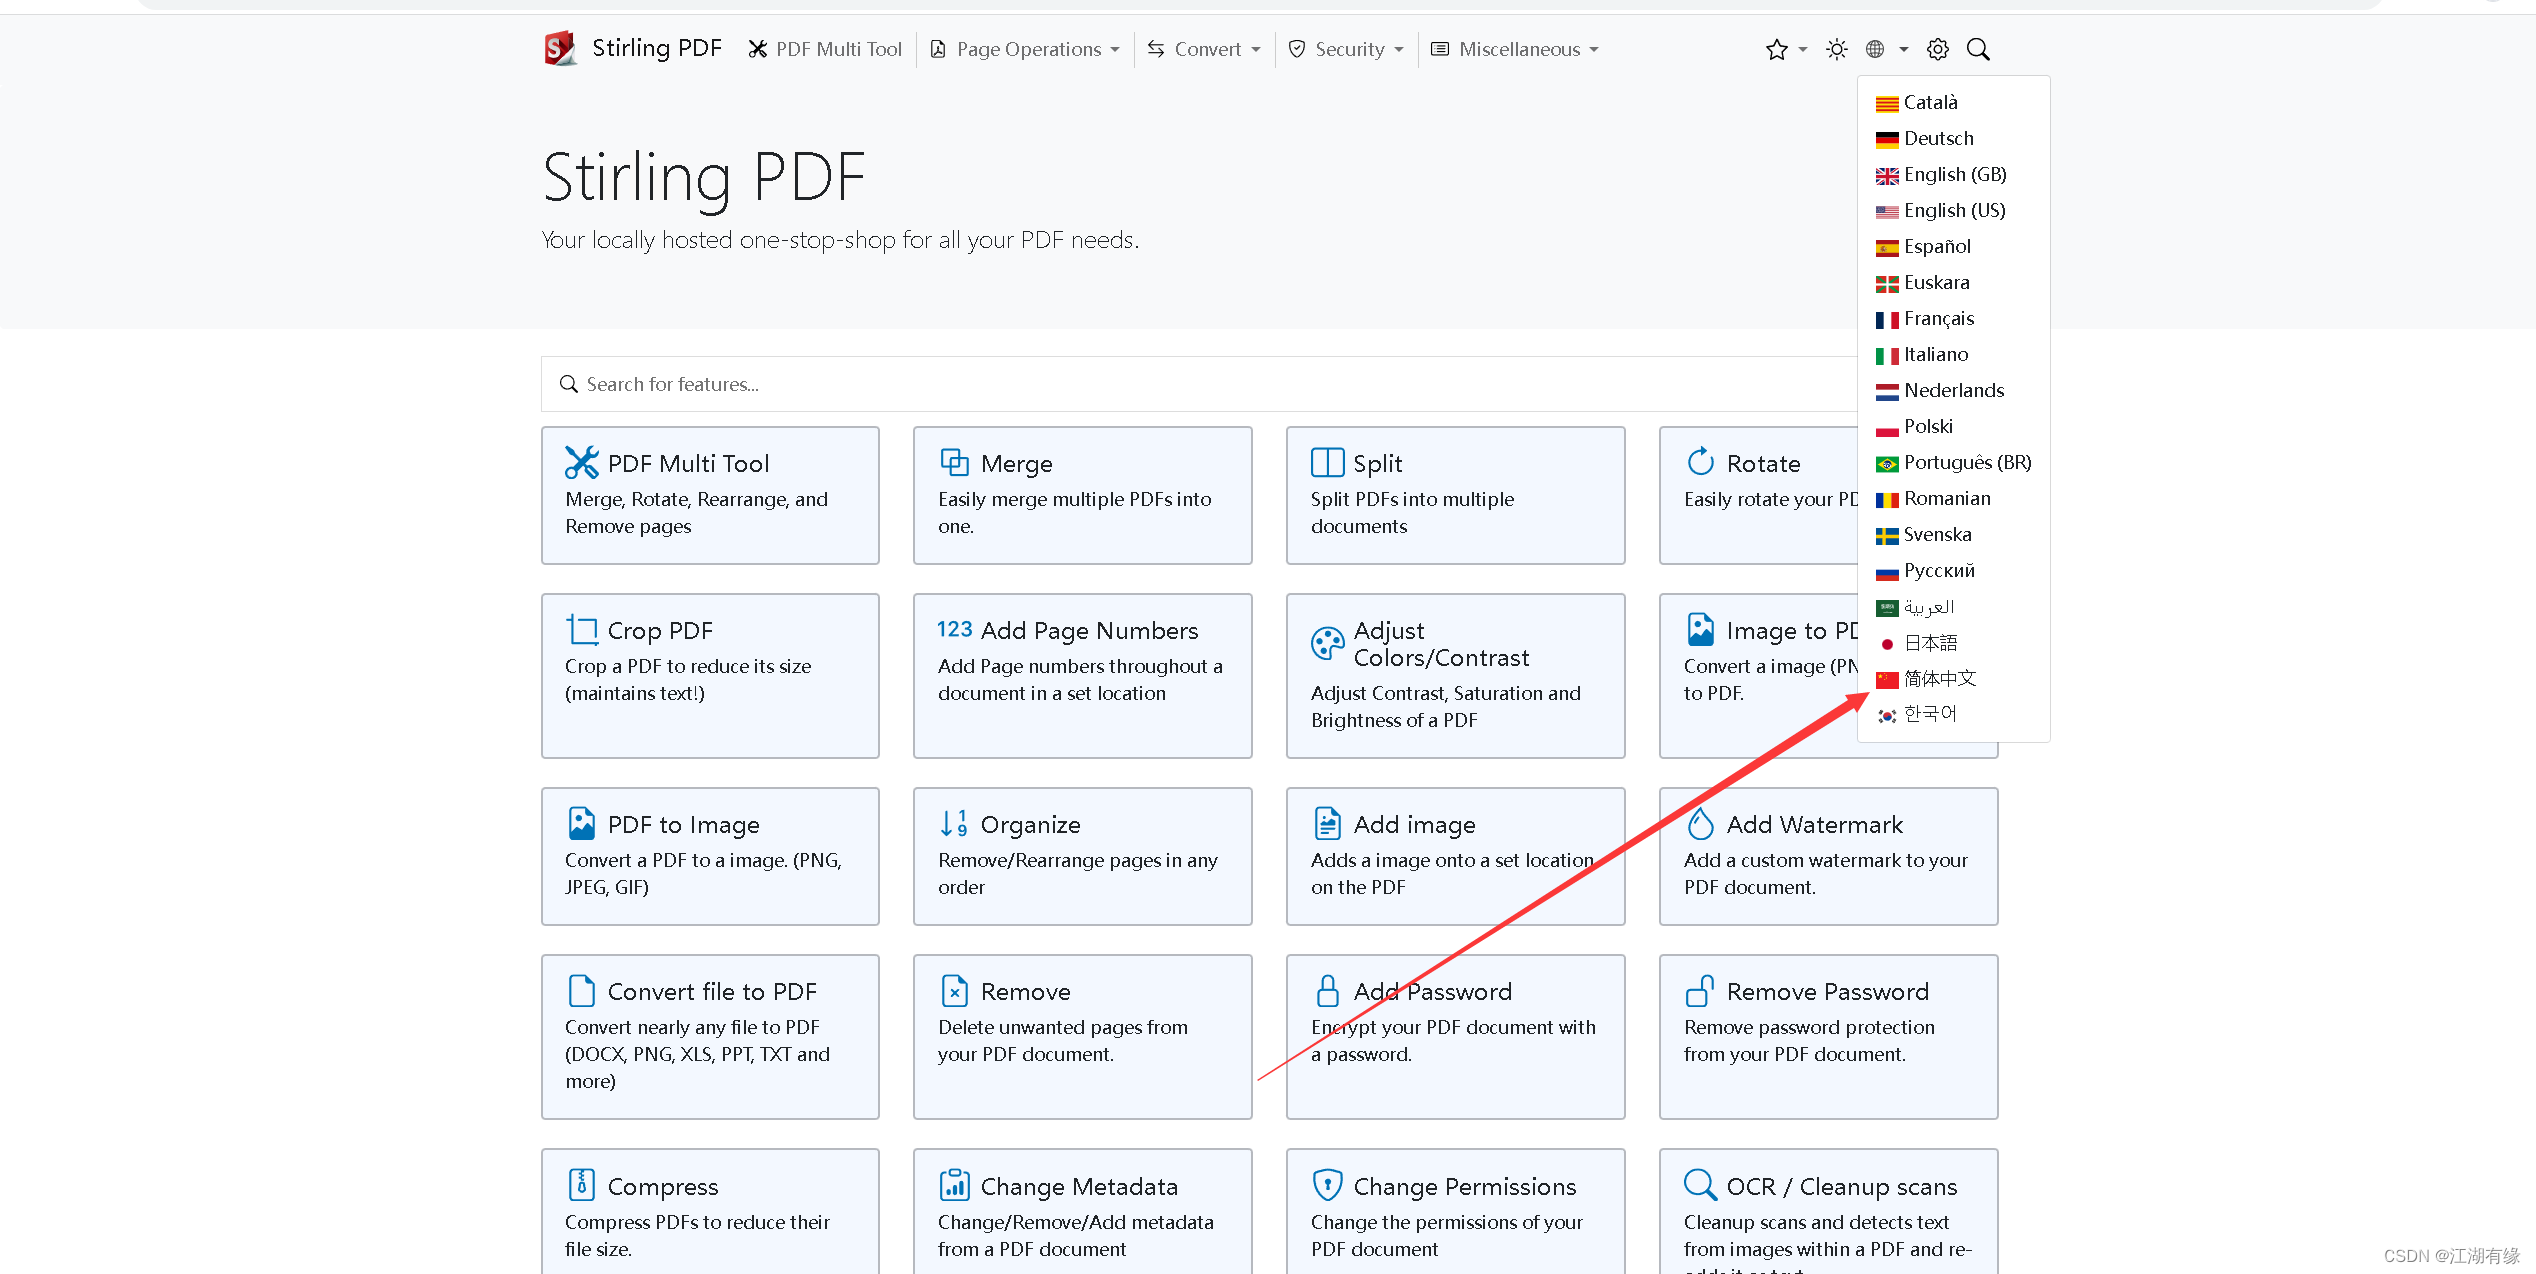Open the Split card title link
The image size is (2536, 1274).
click(1378, 463)
